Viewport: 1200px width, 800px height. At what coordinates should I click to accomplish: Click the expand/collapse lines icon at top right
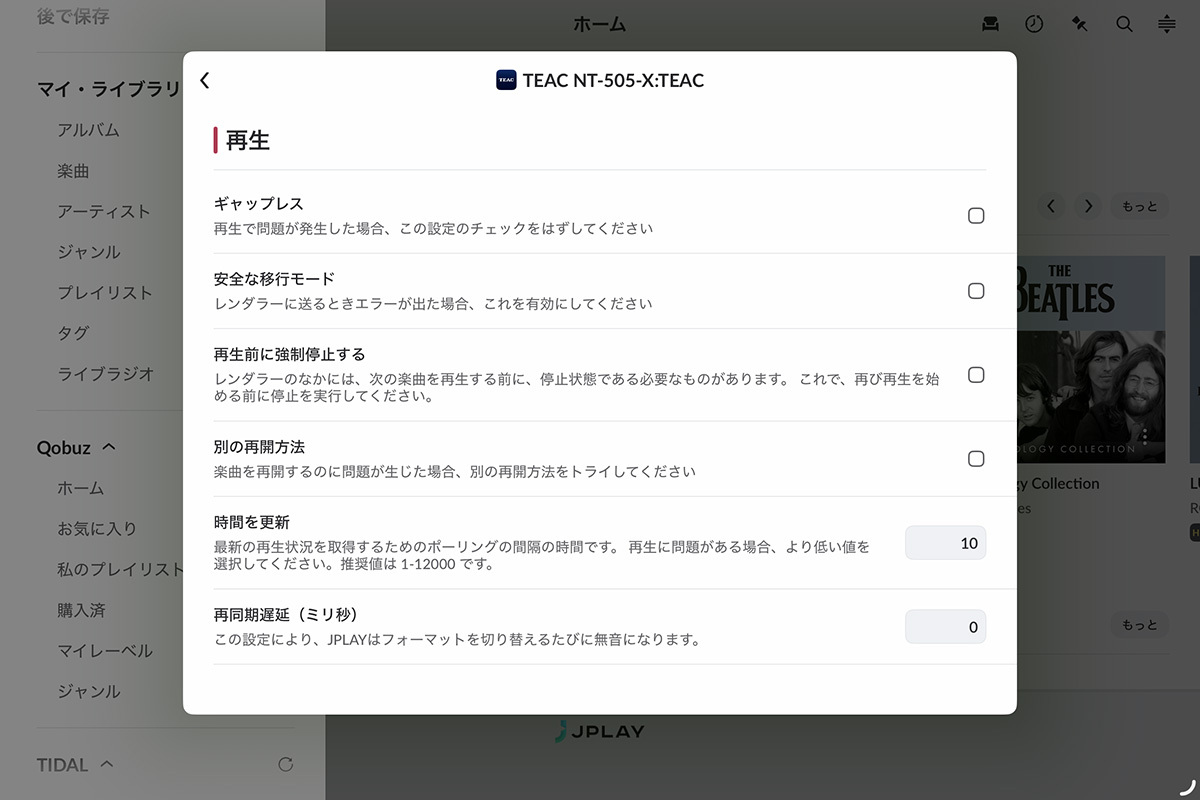point(1167,25)
